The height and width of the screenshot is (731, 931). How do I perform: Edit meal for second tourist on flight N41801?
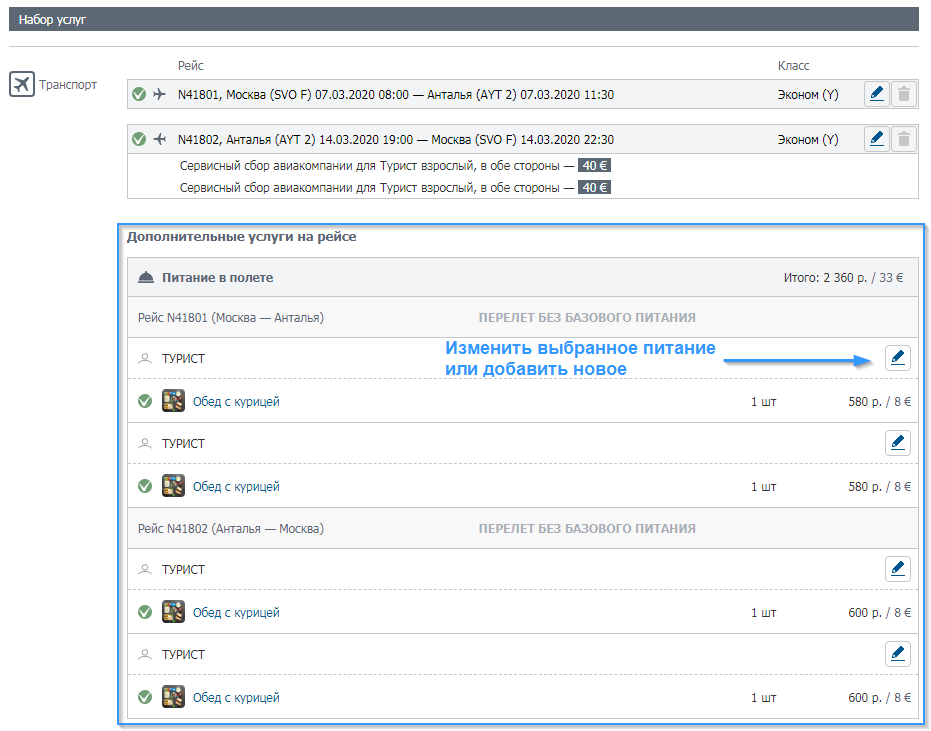tap(898, 443)
